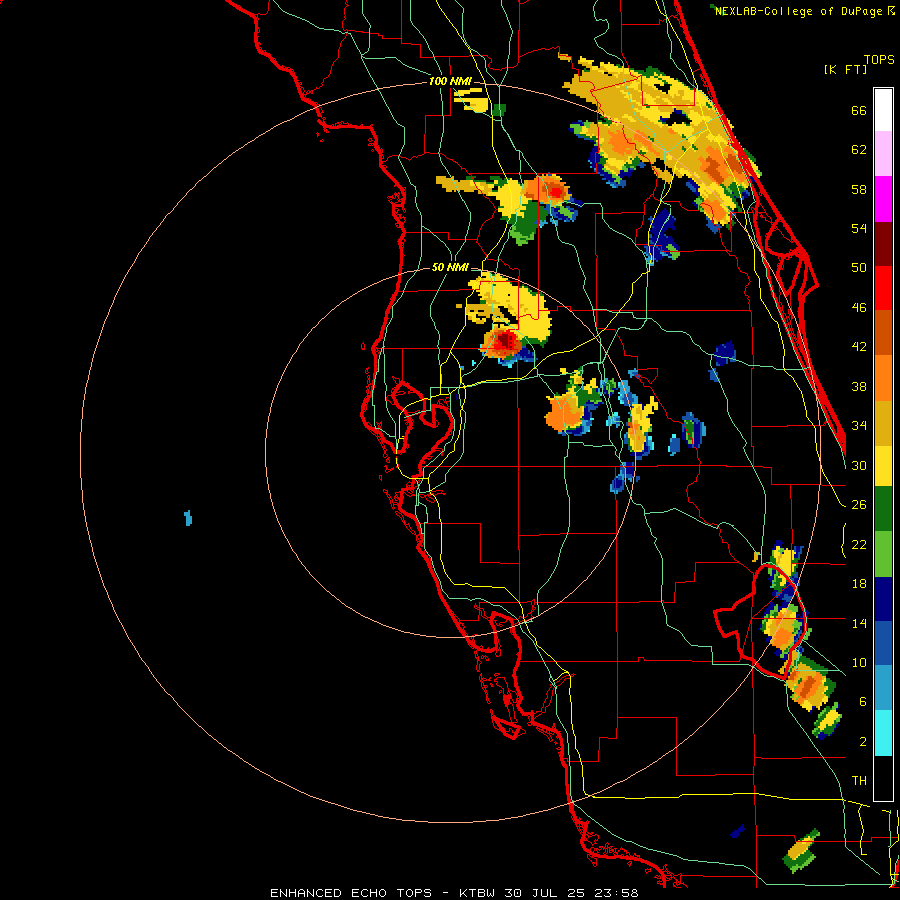Click the KTBW radar site identifier
Image resolution: width=900 pixels, height=900 pixels.
[x=479, y=893]
